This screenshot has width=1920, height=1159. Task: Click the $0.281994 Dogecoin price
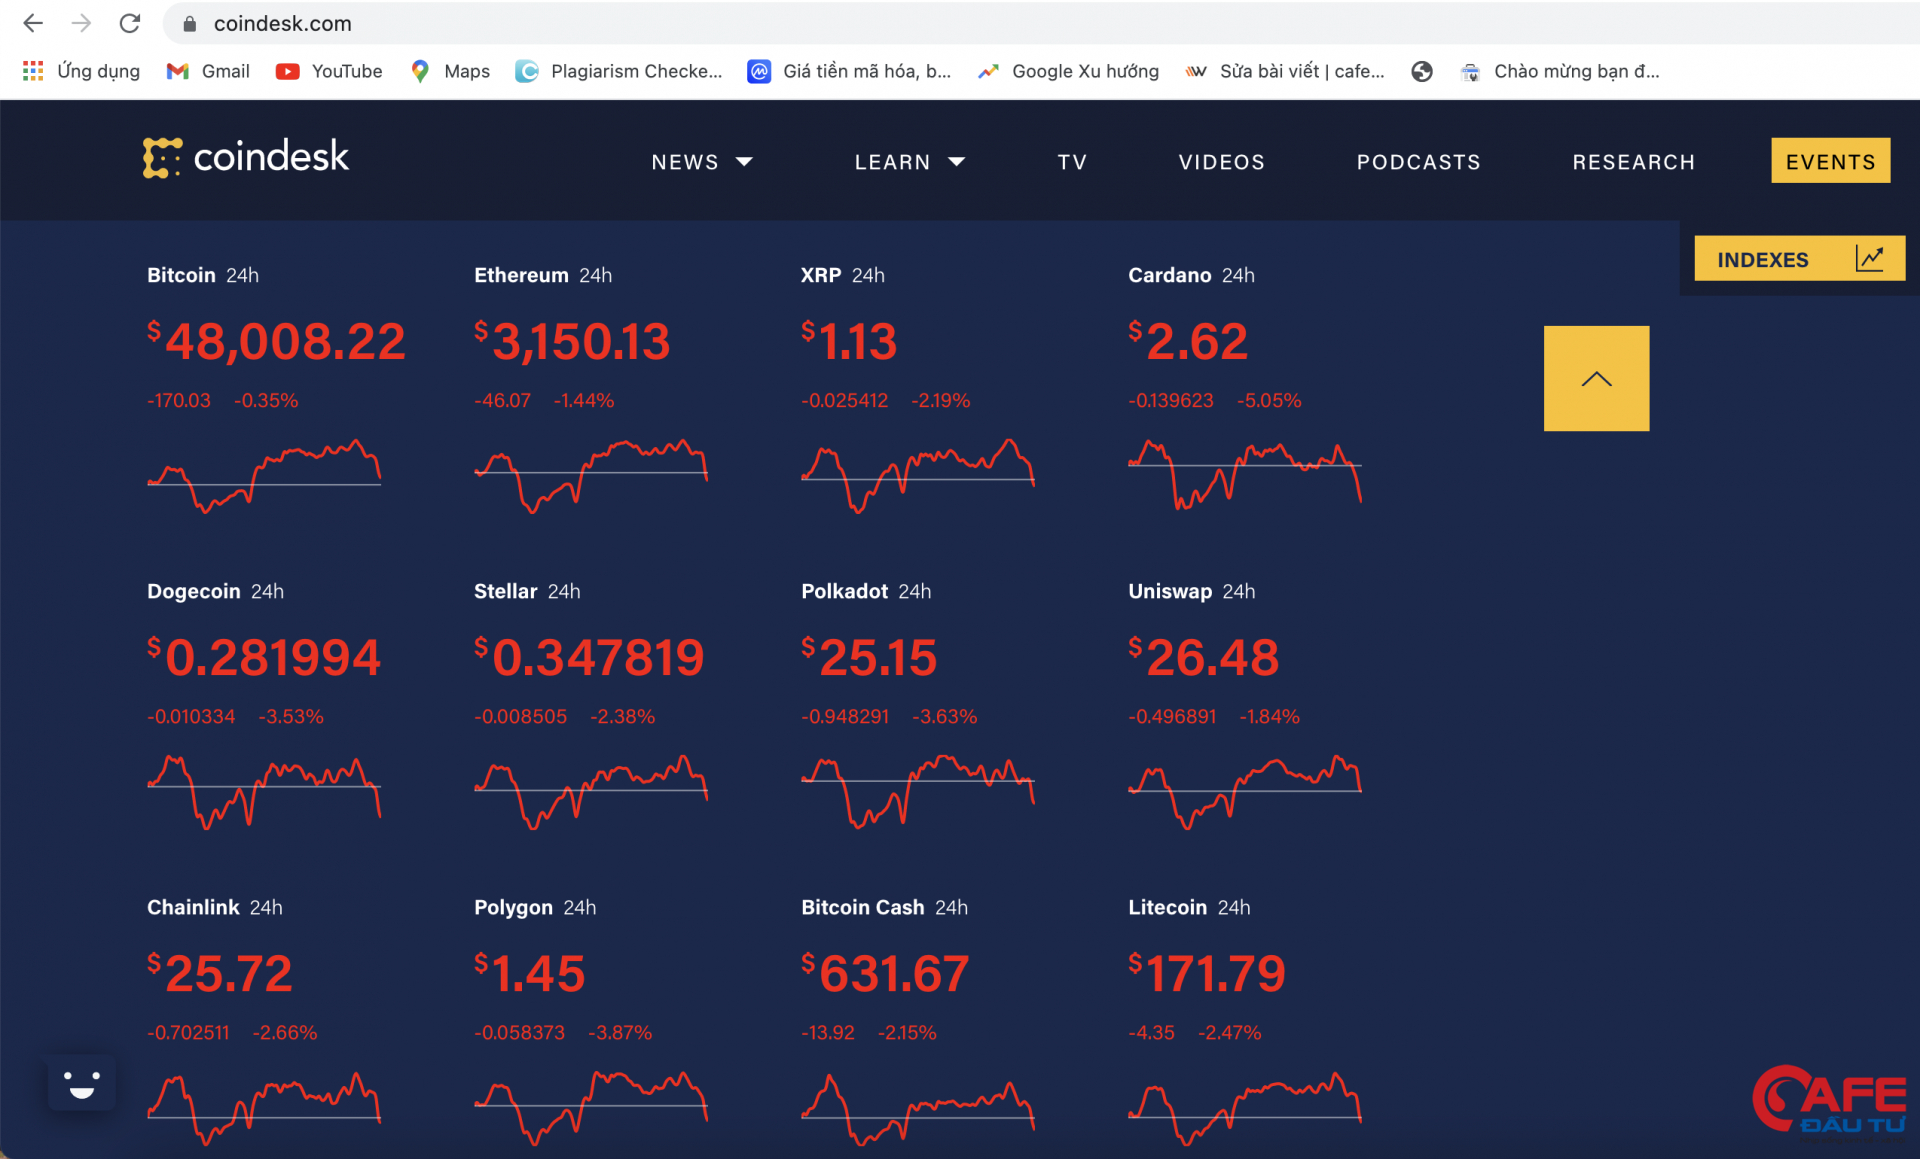point(264,657)
